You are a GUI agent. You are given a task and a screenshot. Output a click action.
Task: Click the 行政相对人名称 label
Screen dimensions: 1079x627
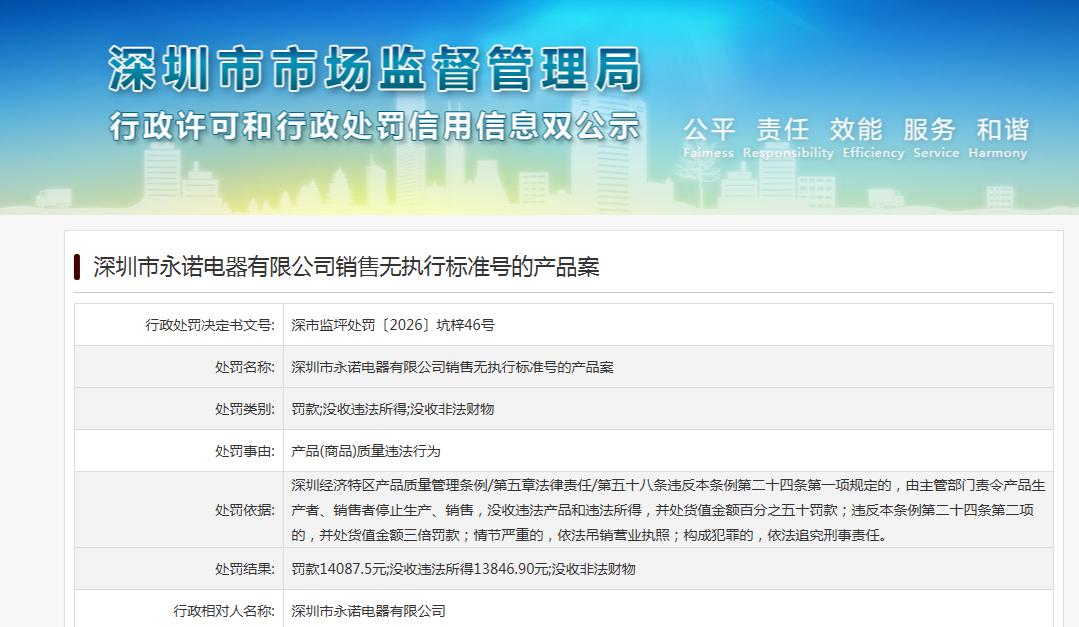coord(224,611)
